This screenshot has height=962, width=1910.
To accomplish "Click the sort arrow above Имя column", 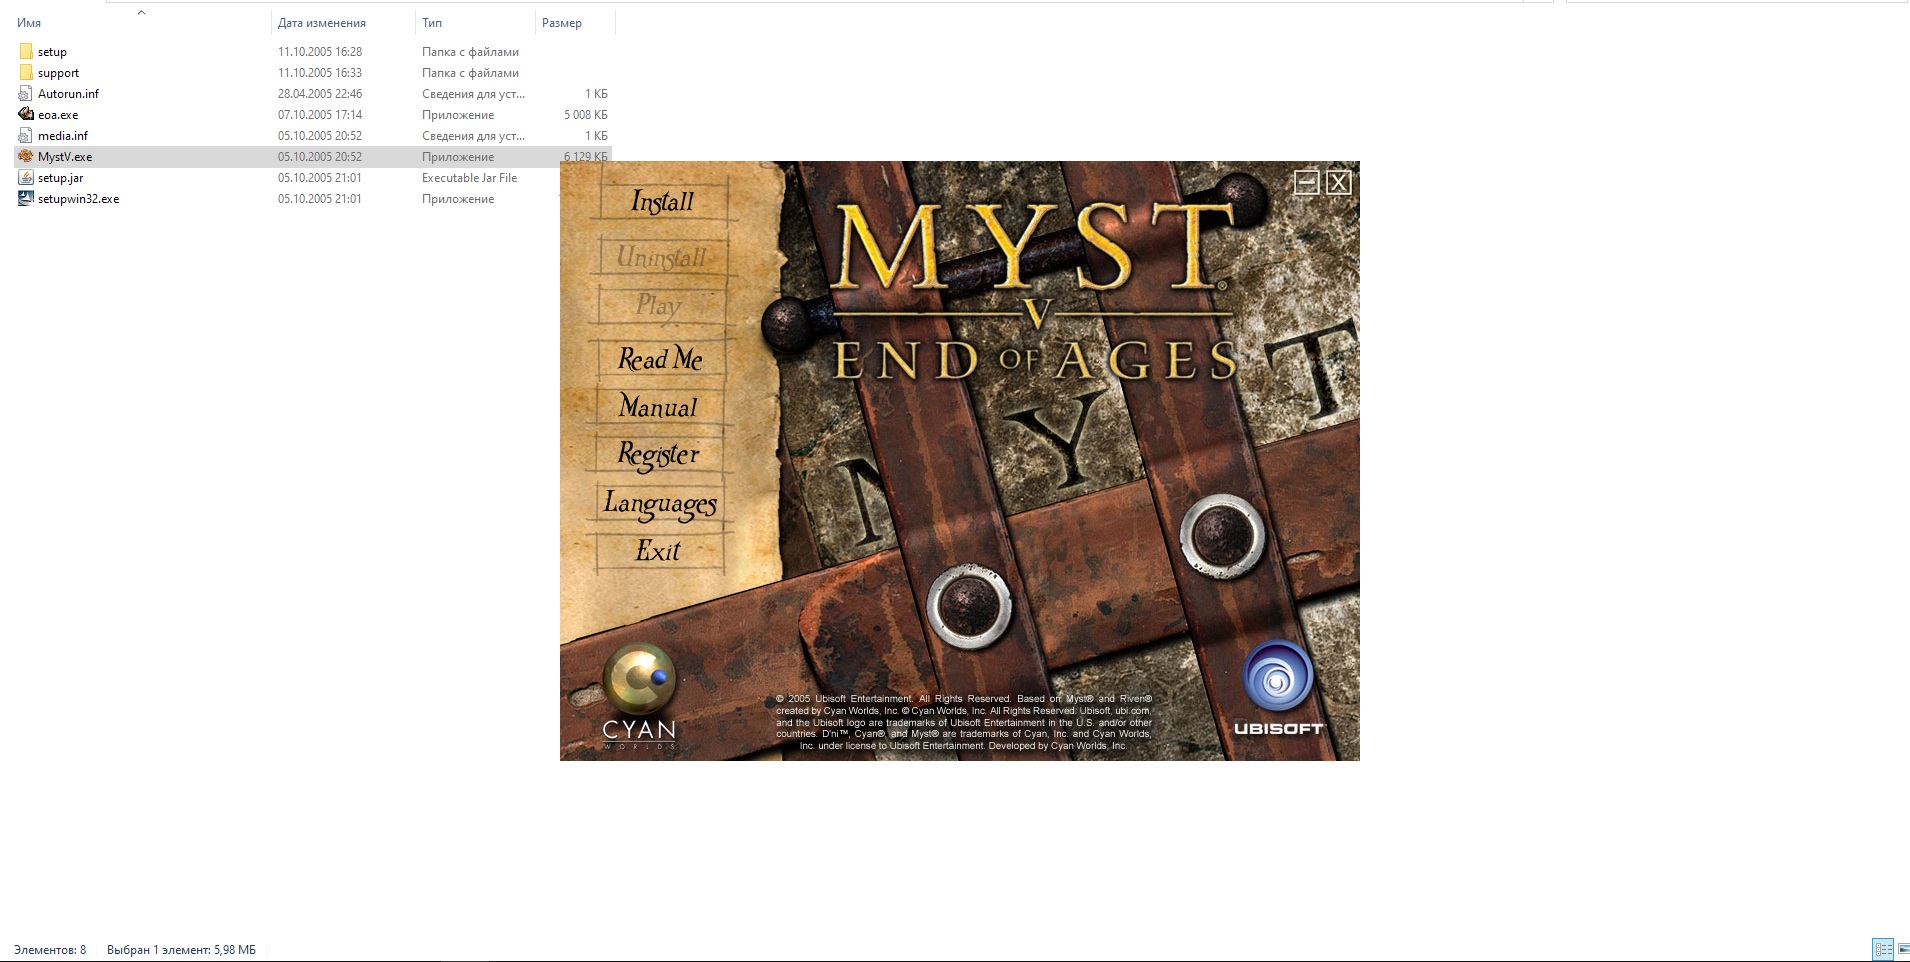I will tap(141, 12).
